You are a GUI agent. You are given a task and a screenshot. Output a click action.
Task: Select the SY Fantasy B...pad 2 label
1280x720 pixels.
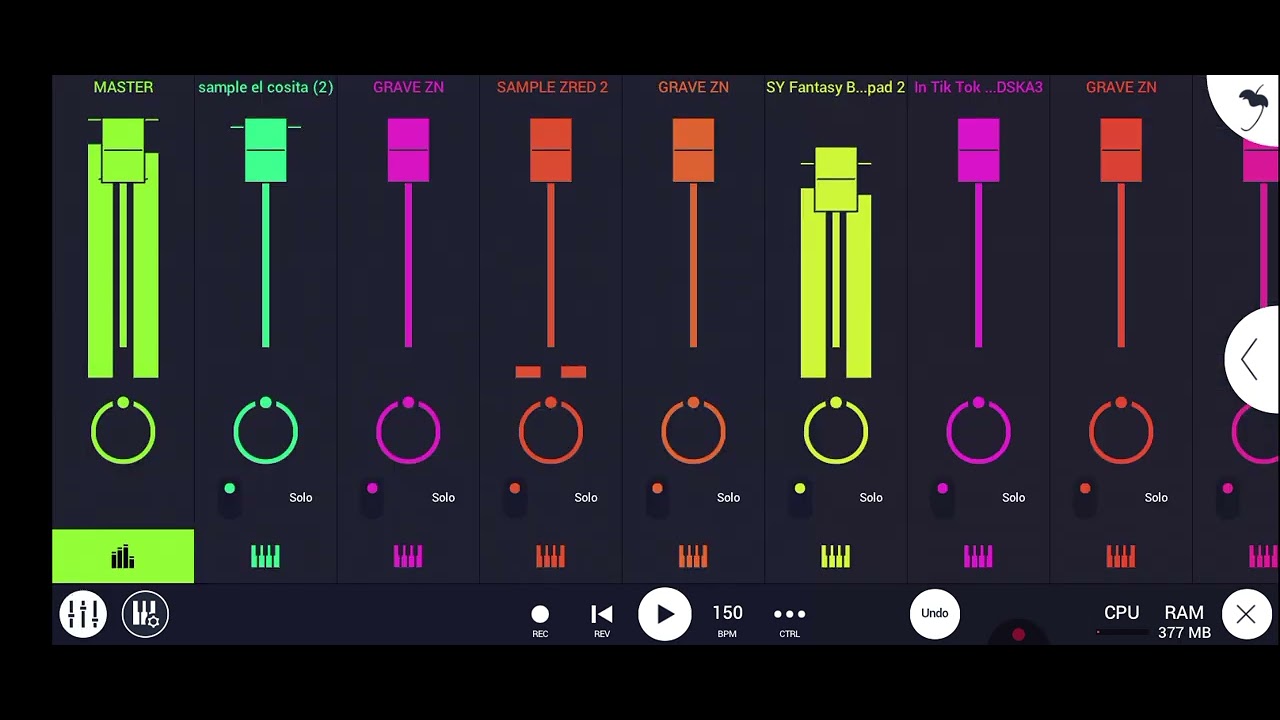[x=835, y=87]
